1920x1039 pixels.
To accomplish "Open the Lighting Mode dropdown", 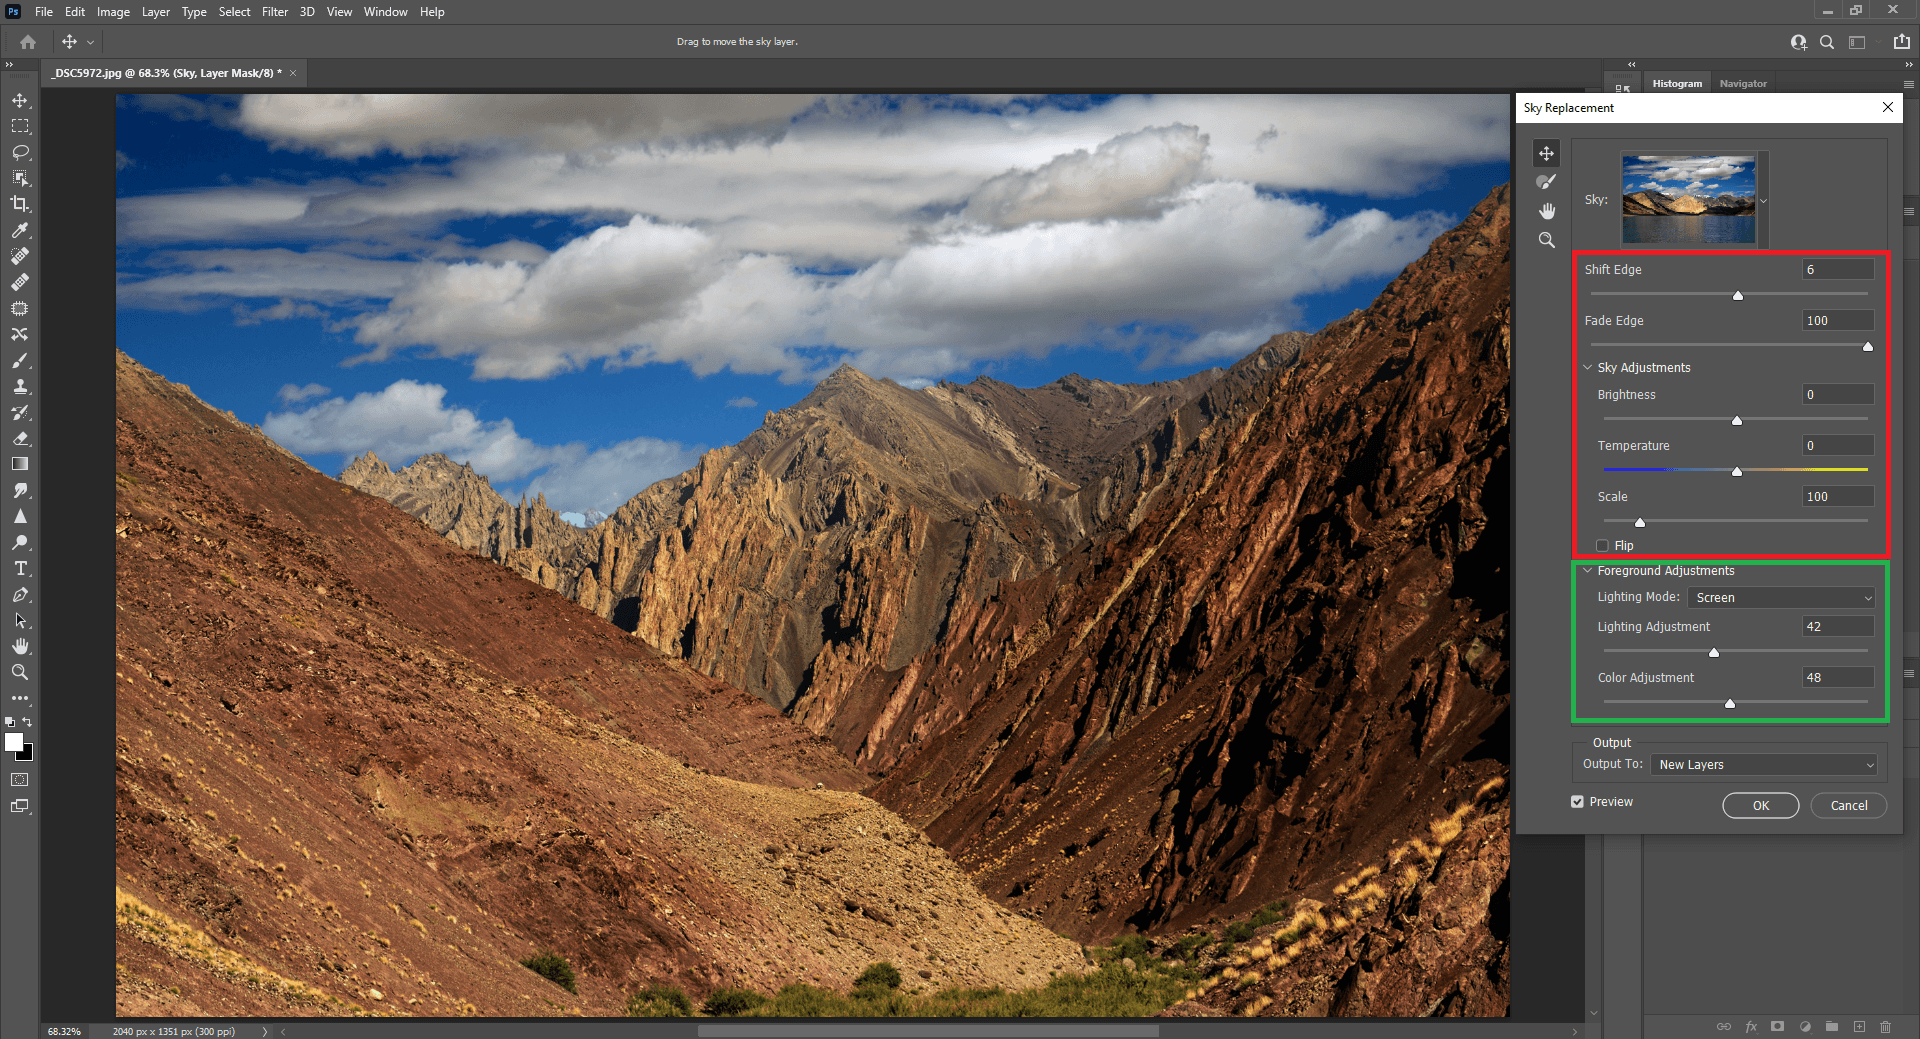I will [x=1781, y=598].
